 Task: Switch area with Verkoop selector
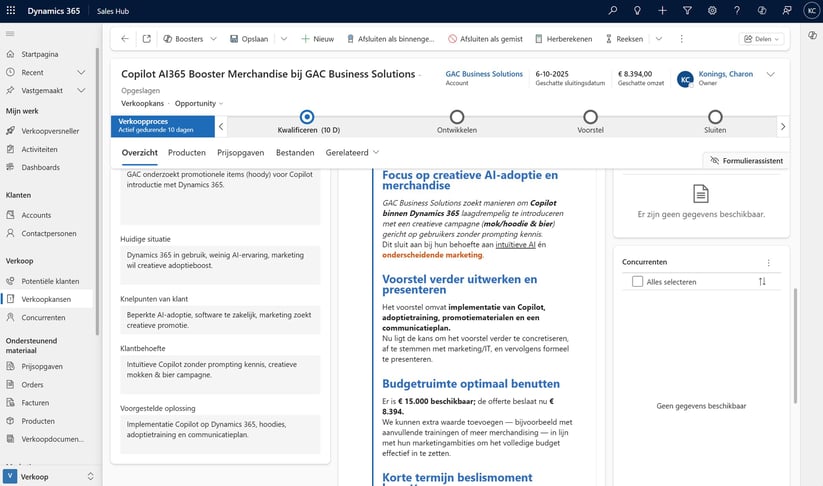coord(50,477)
